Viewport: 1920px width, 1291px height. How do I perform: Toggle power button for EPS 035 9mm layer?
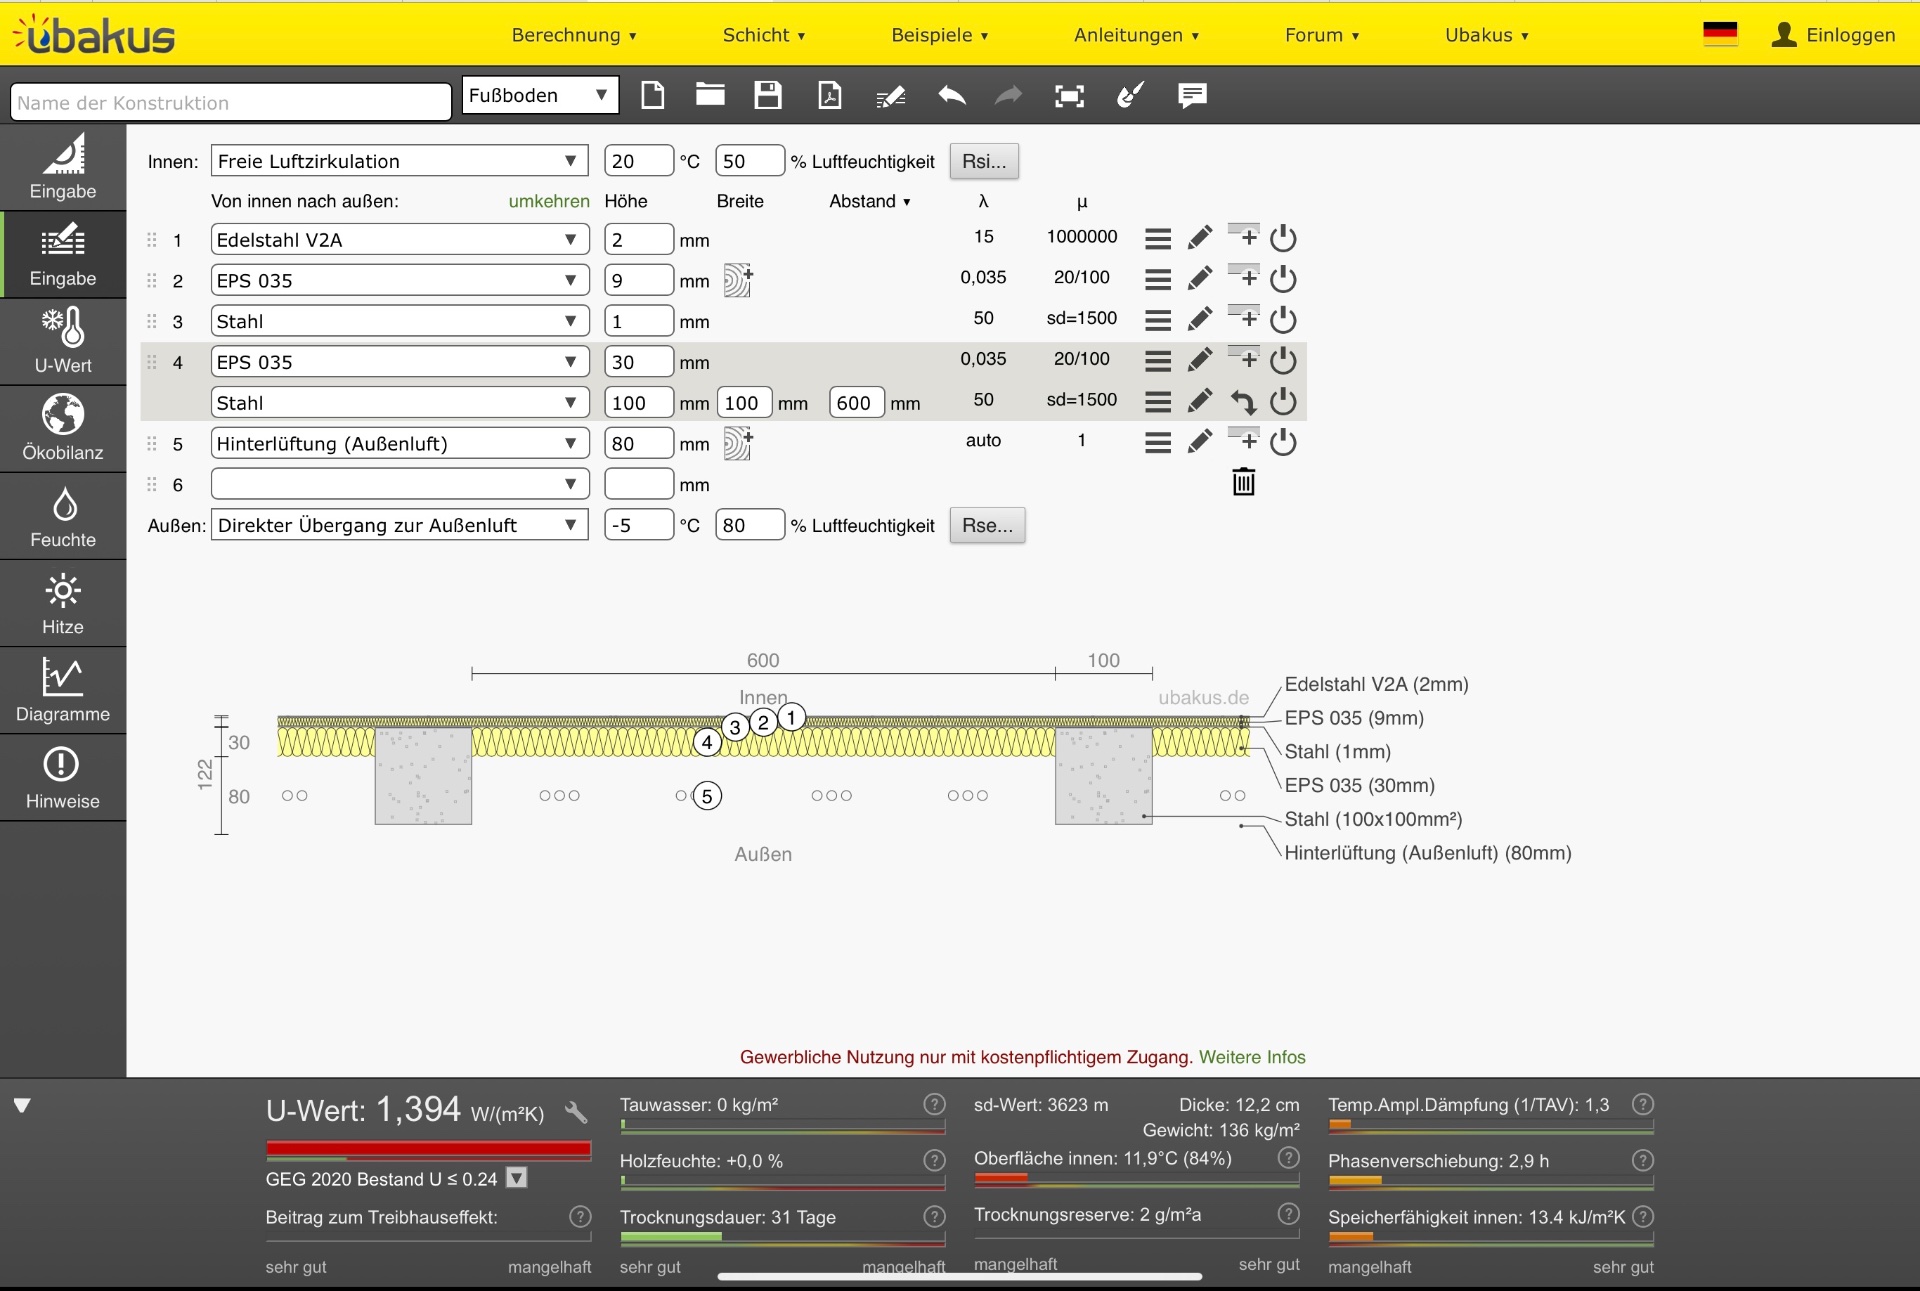tap(1283, 278)
